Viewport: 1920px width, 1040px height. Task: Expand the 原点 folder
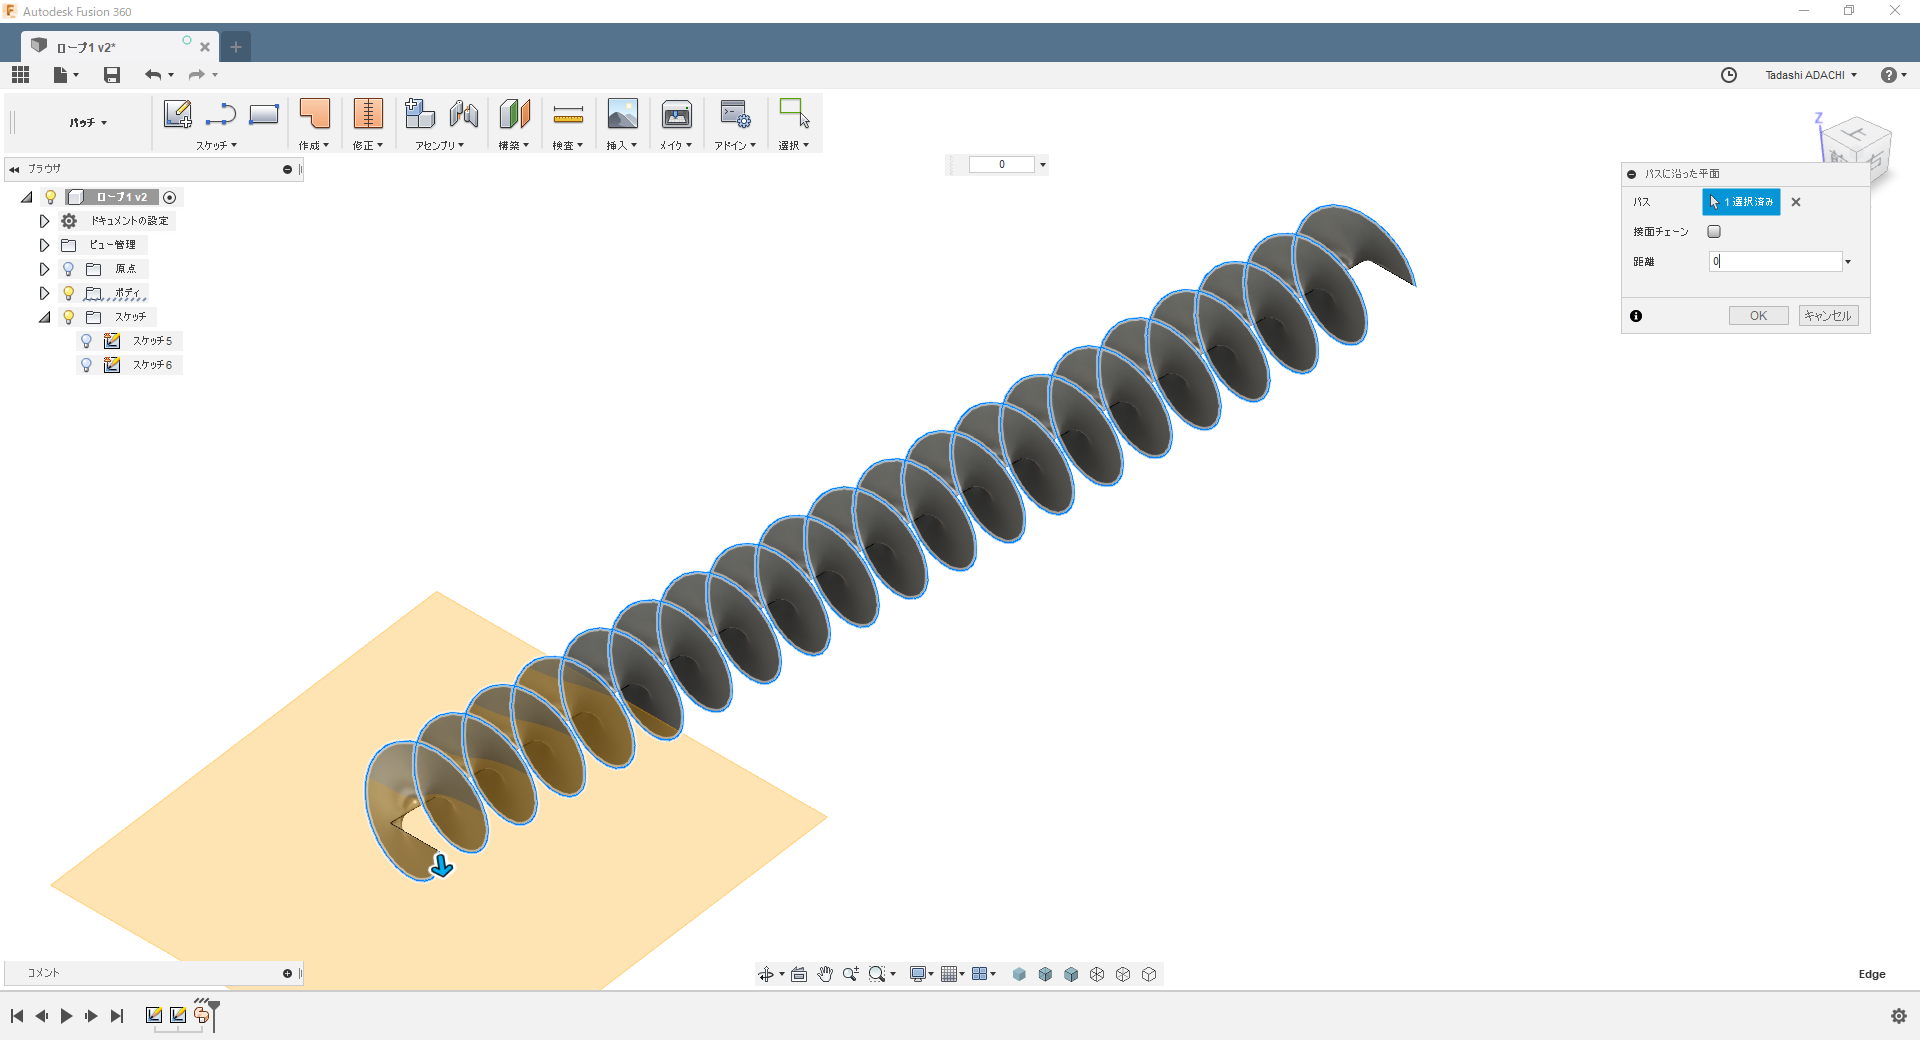point(44,269)
